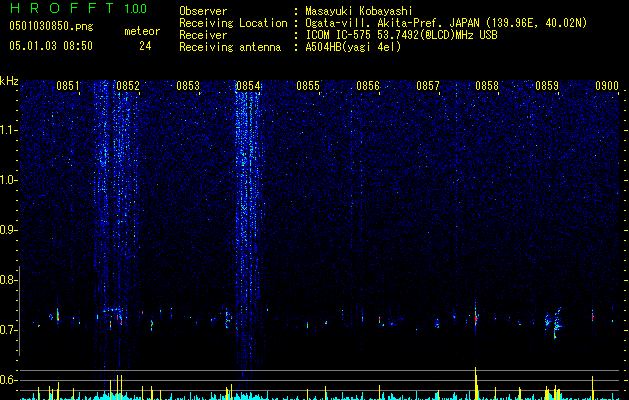Click the 0858 time marker
629x400 pixels.
(487, 86)
